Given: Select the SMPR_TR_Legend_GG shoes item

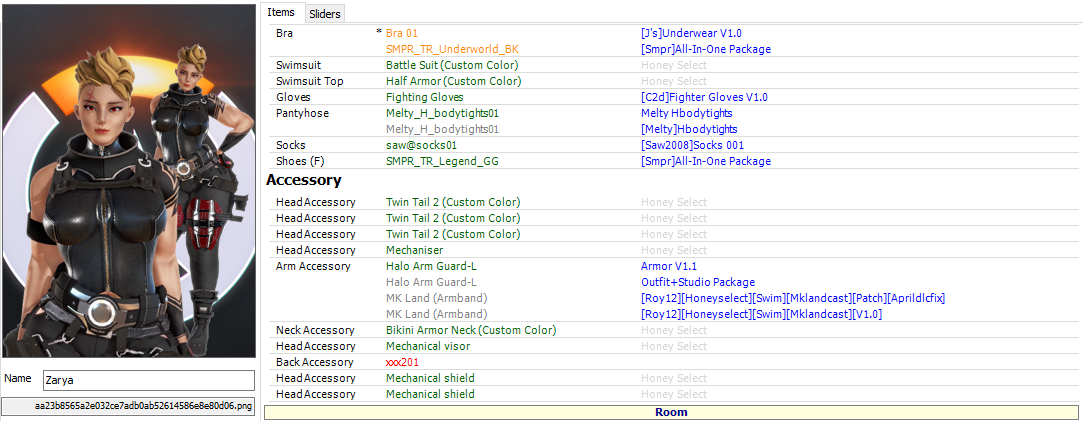Looking at the screenshot, I should tap(442, 161).
